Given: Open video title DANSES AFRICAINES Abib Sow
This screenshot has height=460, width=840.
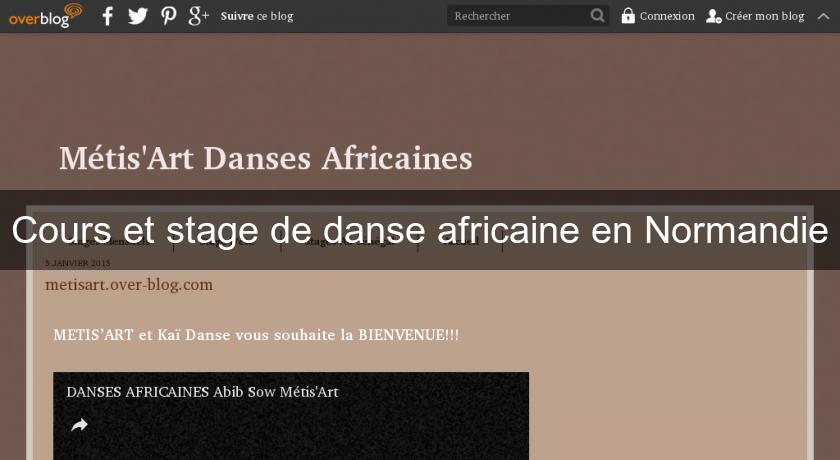Looking at the screenshot, I should (x=202, y=392).
